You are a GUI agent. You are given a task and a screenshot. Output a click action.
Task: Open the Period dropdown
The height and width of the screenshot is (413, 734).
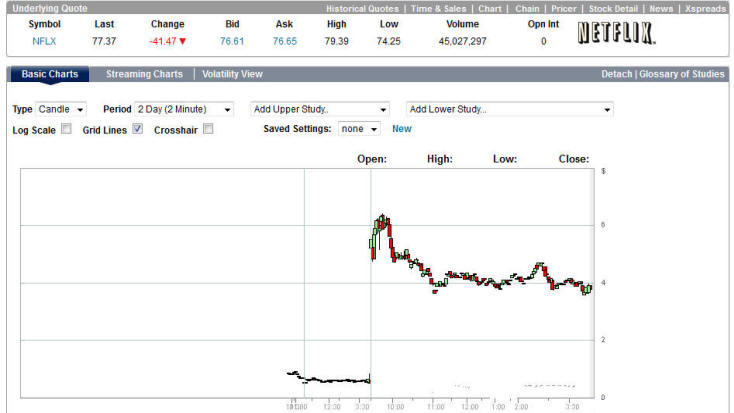pos(184,109)
